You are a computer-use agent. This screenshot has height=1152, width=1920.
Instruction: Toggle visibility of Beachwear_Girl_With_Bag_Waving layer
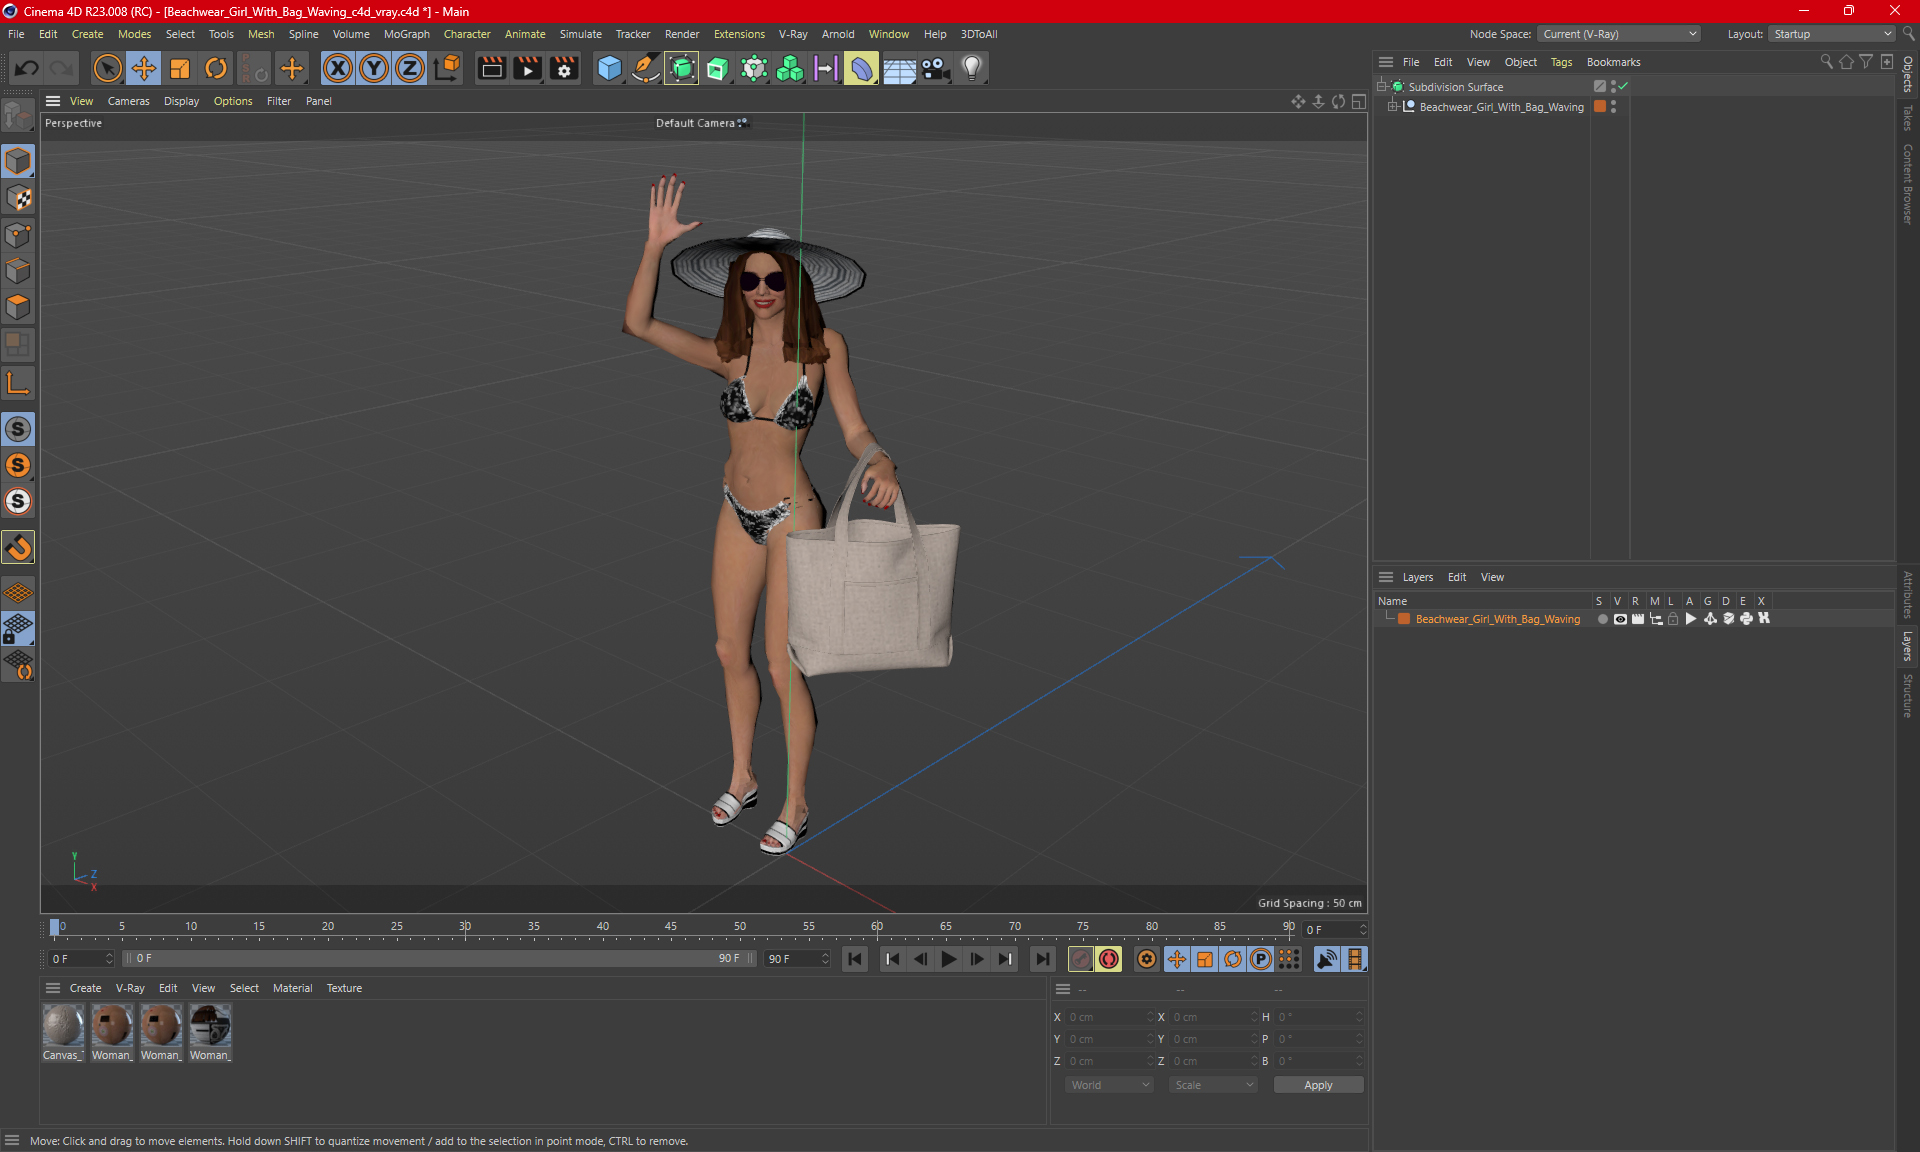[1616, 619]
